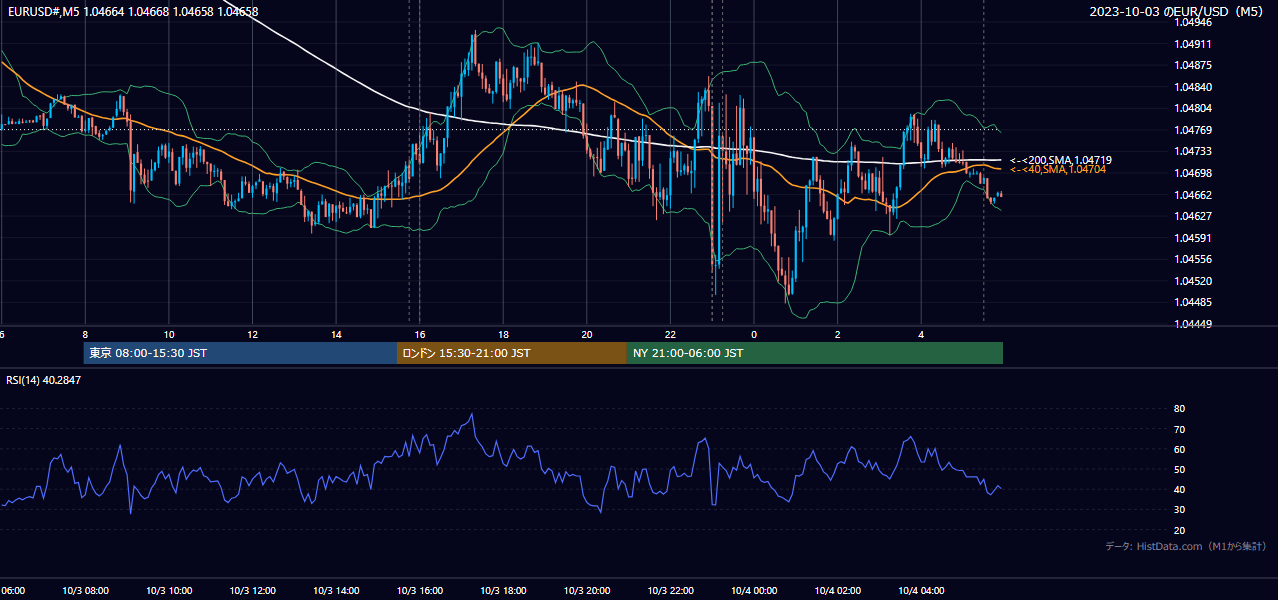Click the bottom axis label 10/3 20:00
Viewport: 1278px width, 600px height.
point(587,591)
